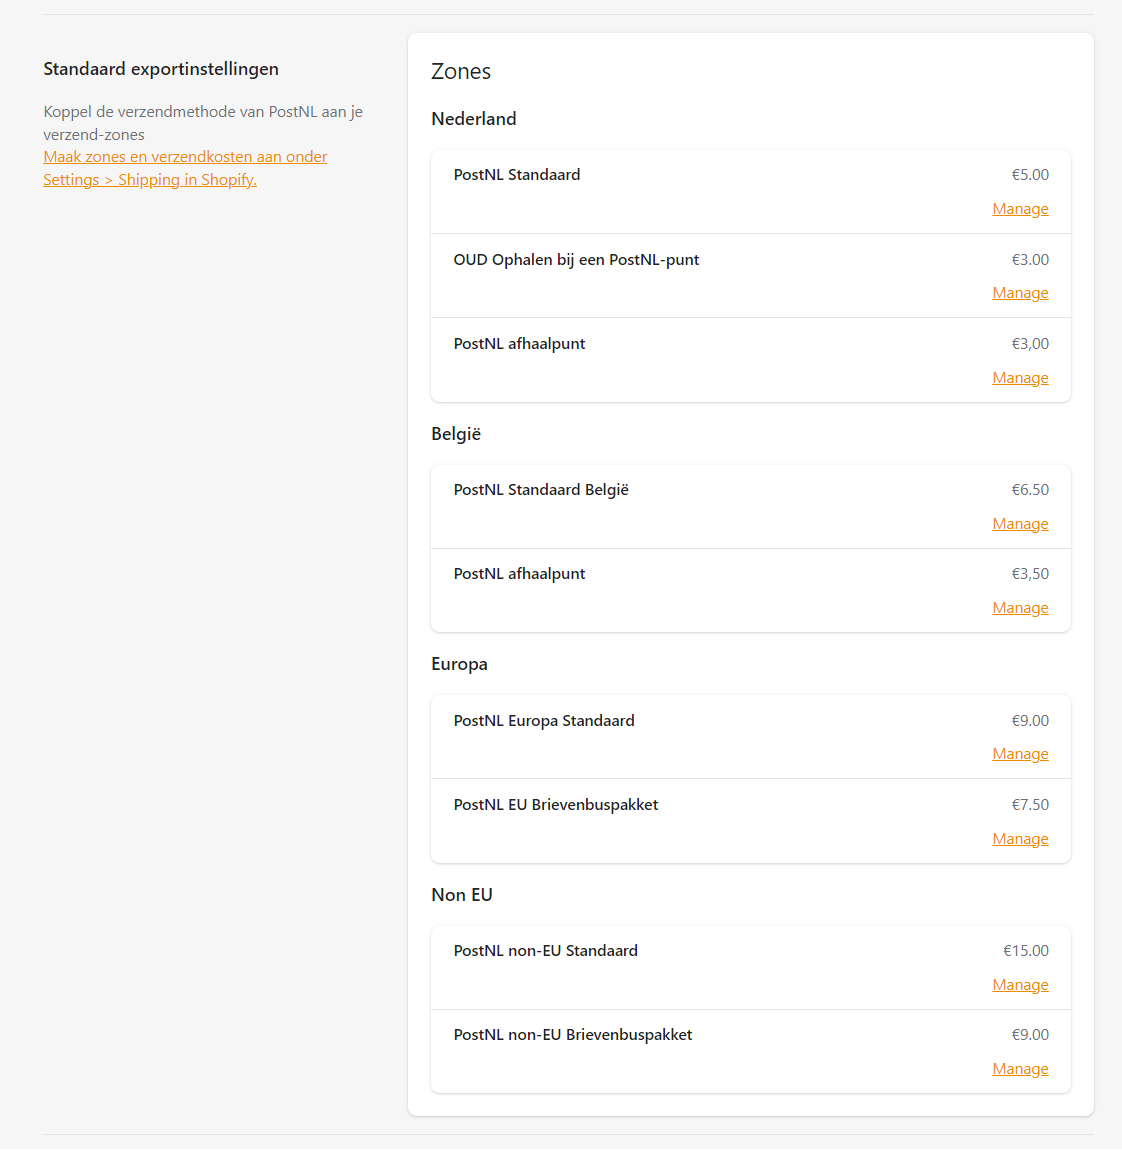Click the Zones panel title

click(x=460, y=71)
